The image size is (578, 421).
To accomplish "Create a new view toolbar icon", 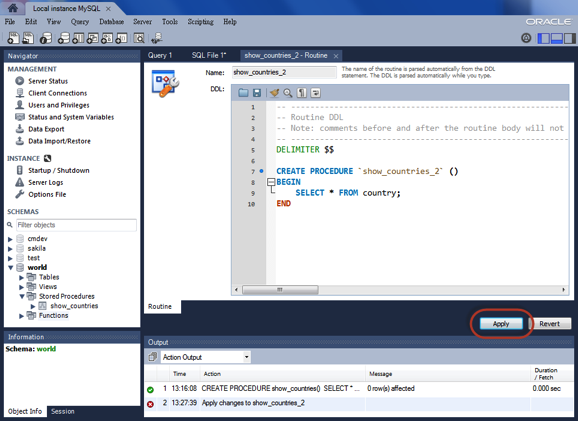I will pos(93,38).
